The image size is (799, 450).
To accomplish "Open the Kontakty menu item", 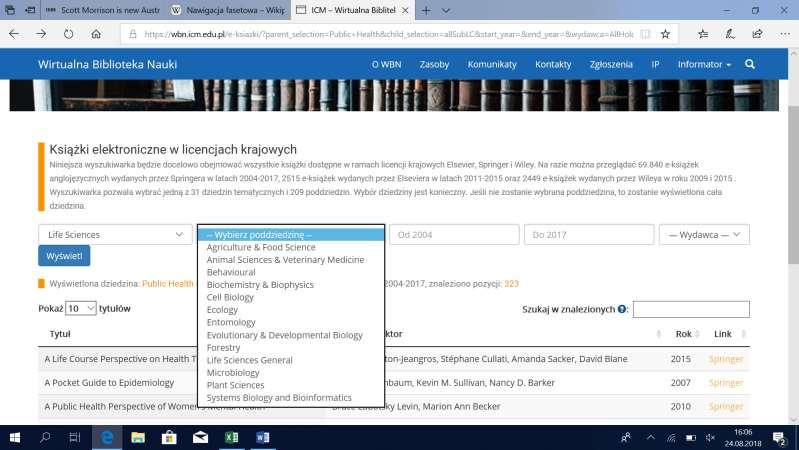I will click(x=553, y=64).
